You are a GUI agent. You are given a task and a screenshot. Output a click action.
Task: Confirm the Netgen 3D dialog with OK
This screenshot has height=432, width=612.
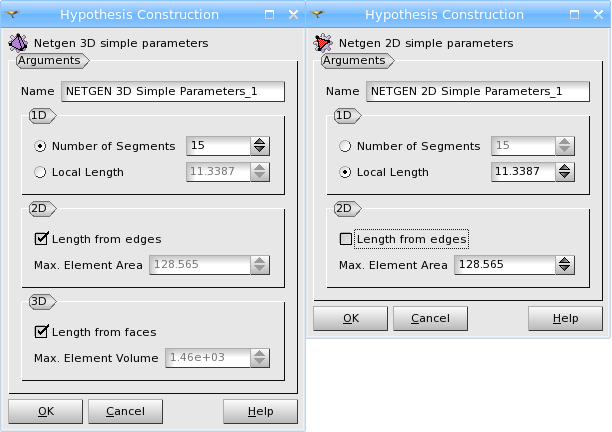click(46, 411)
